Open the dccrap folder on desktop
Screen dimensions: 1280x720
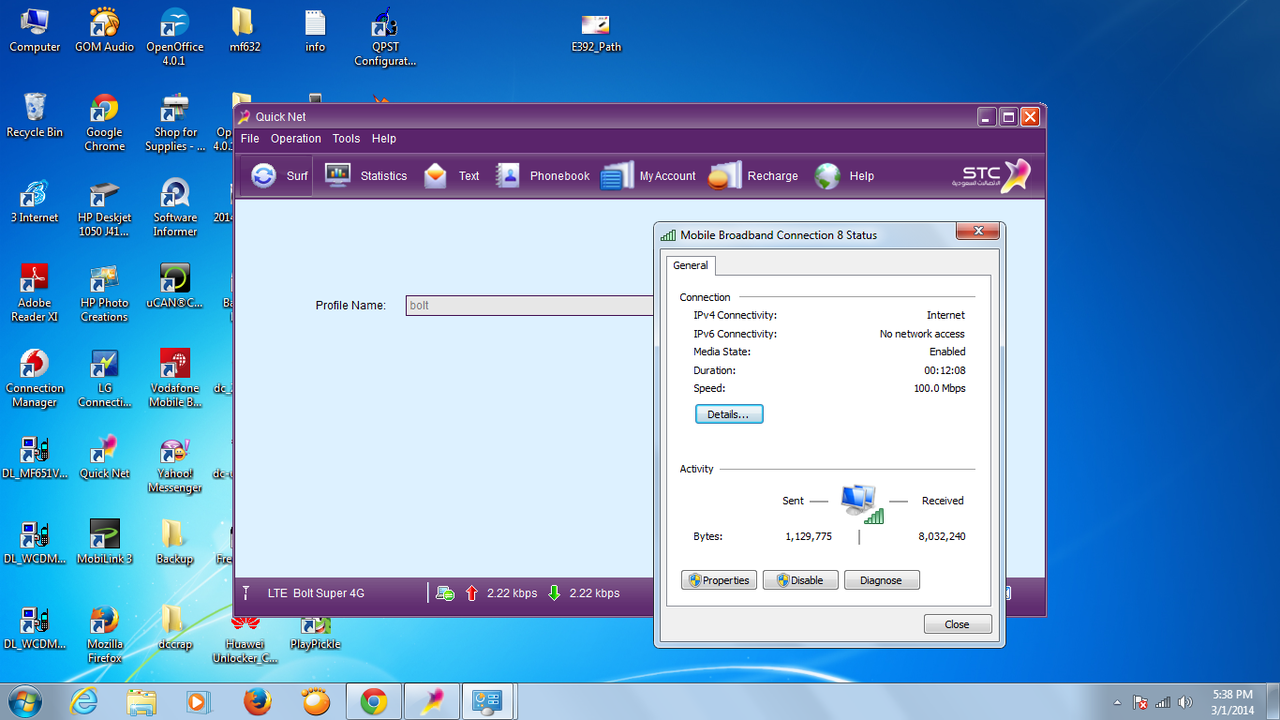click(x=175, y=626)
